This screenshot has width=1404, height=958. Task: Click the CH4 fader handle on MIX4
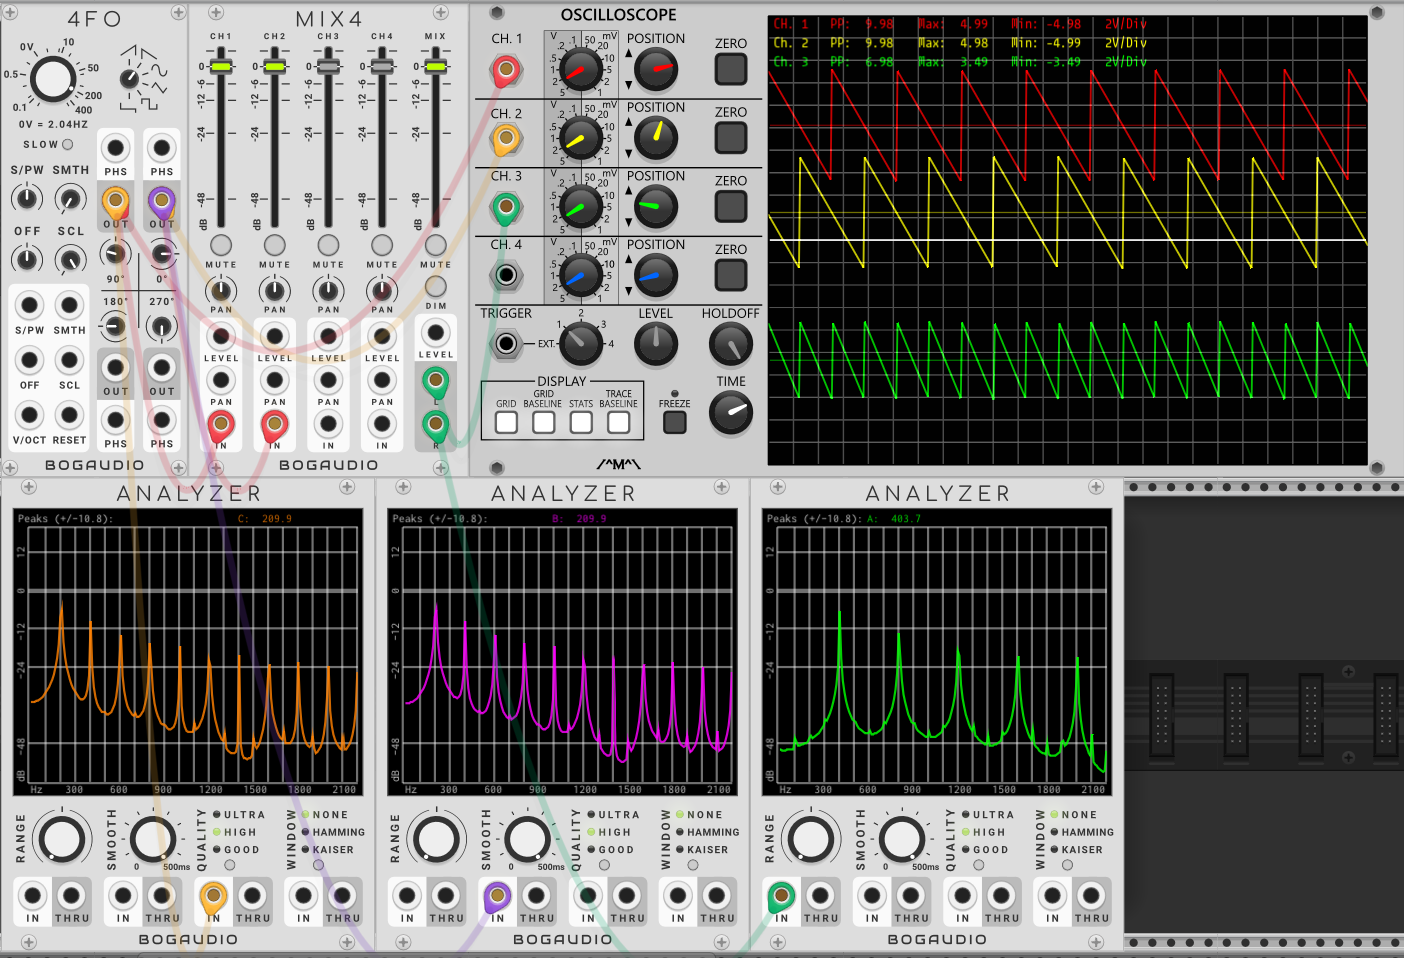(x=382, y=66)
